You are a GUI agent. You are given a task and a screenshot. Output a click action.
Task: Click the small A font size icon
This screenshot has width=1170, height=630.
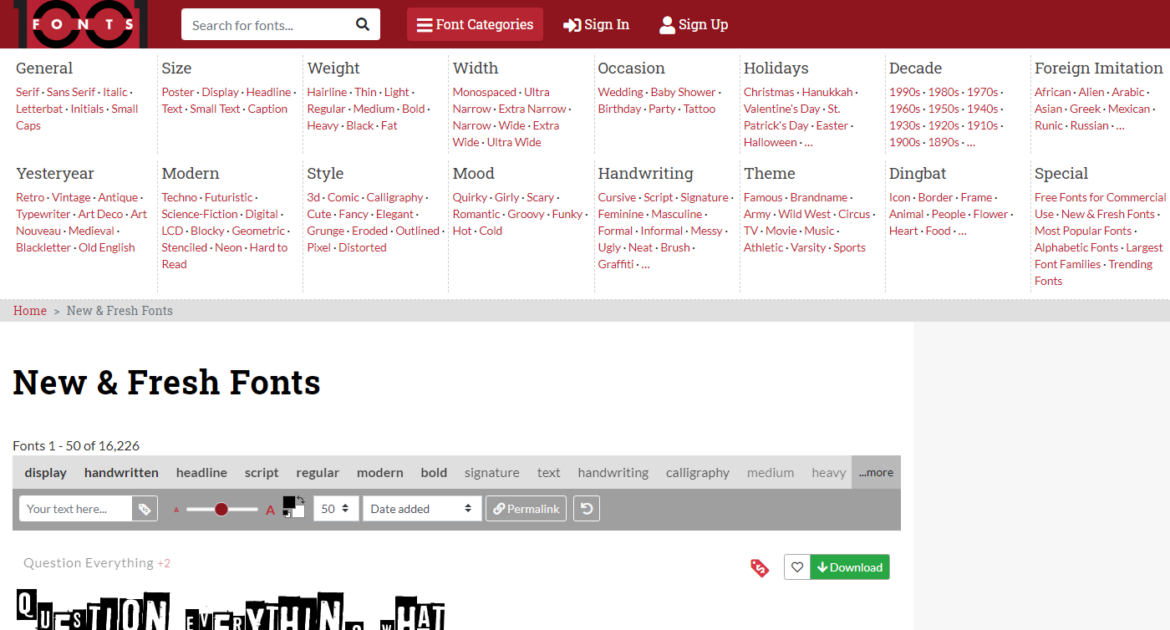coord(176,511)
